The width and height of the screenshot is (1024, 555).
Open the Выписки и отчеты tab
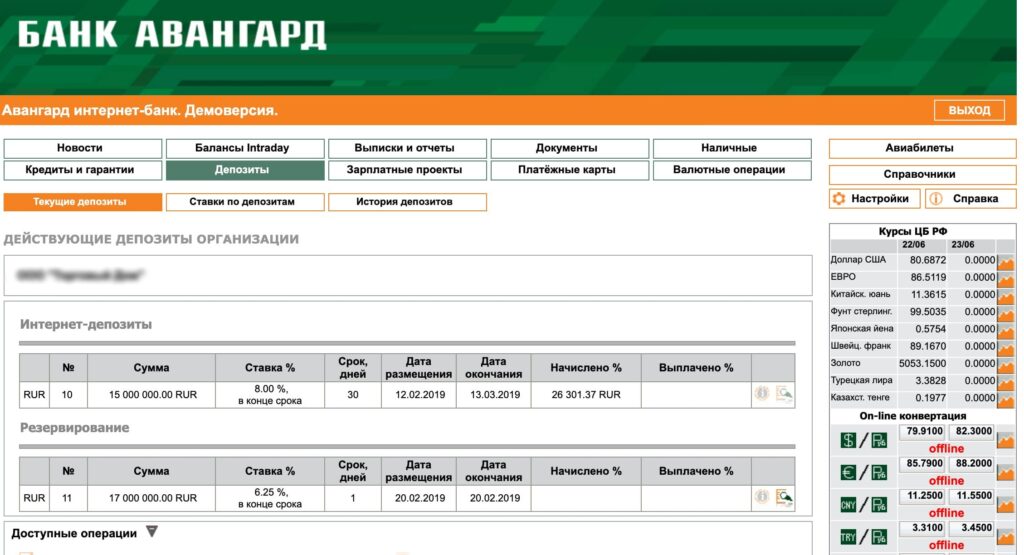(x=407, y=148)
